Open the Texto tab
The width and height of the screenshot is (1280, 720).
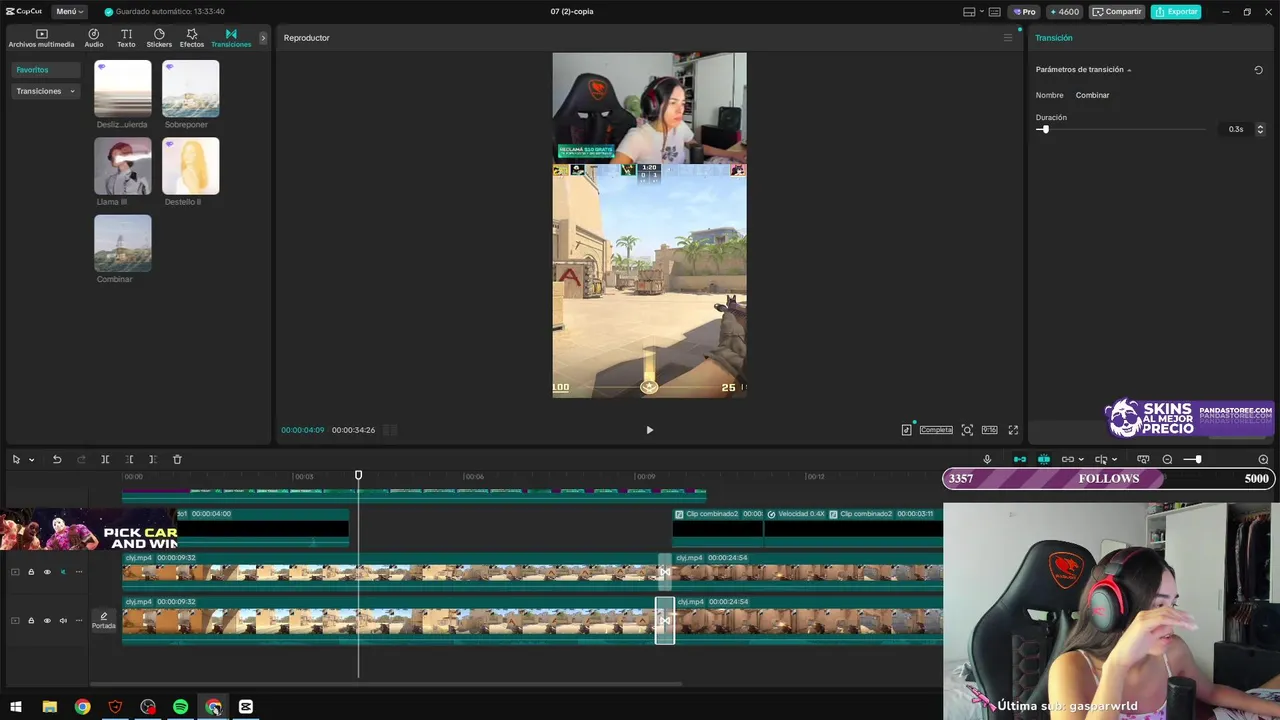point(126,38)
